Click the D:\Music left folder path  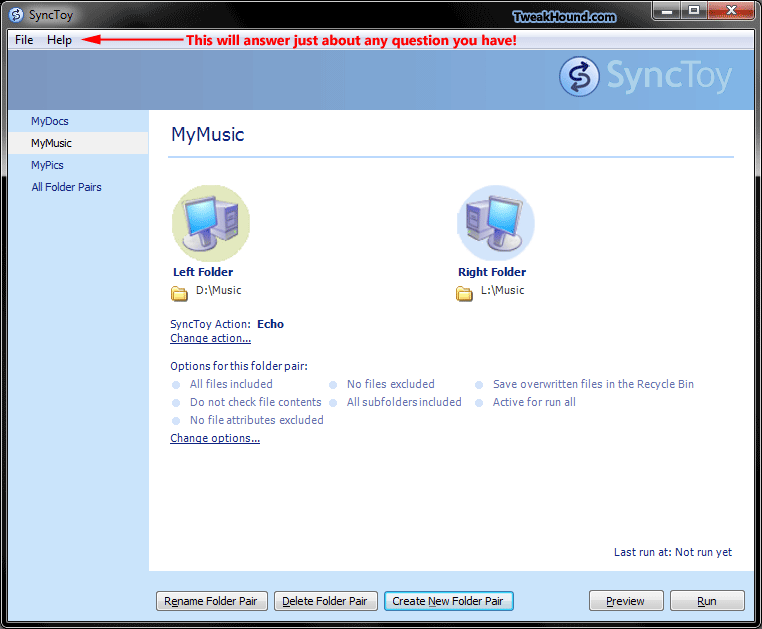pos(219,290)
